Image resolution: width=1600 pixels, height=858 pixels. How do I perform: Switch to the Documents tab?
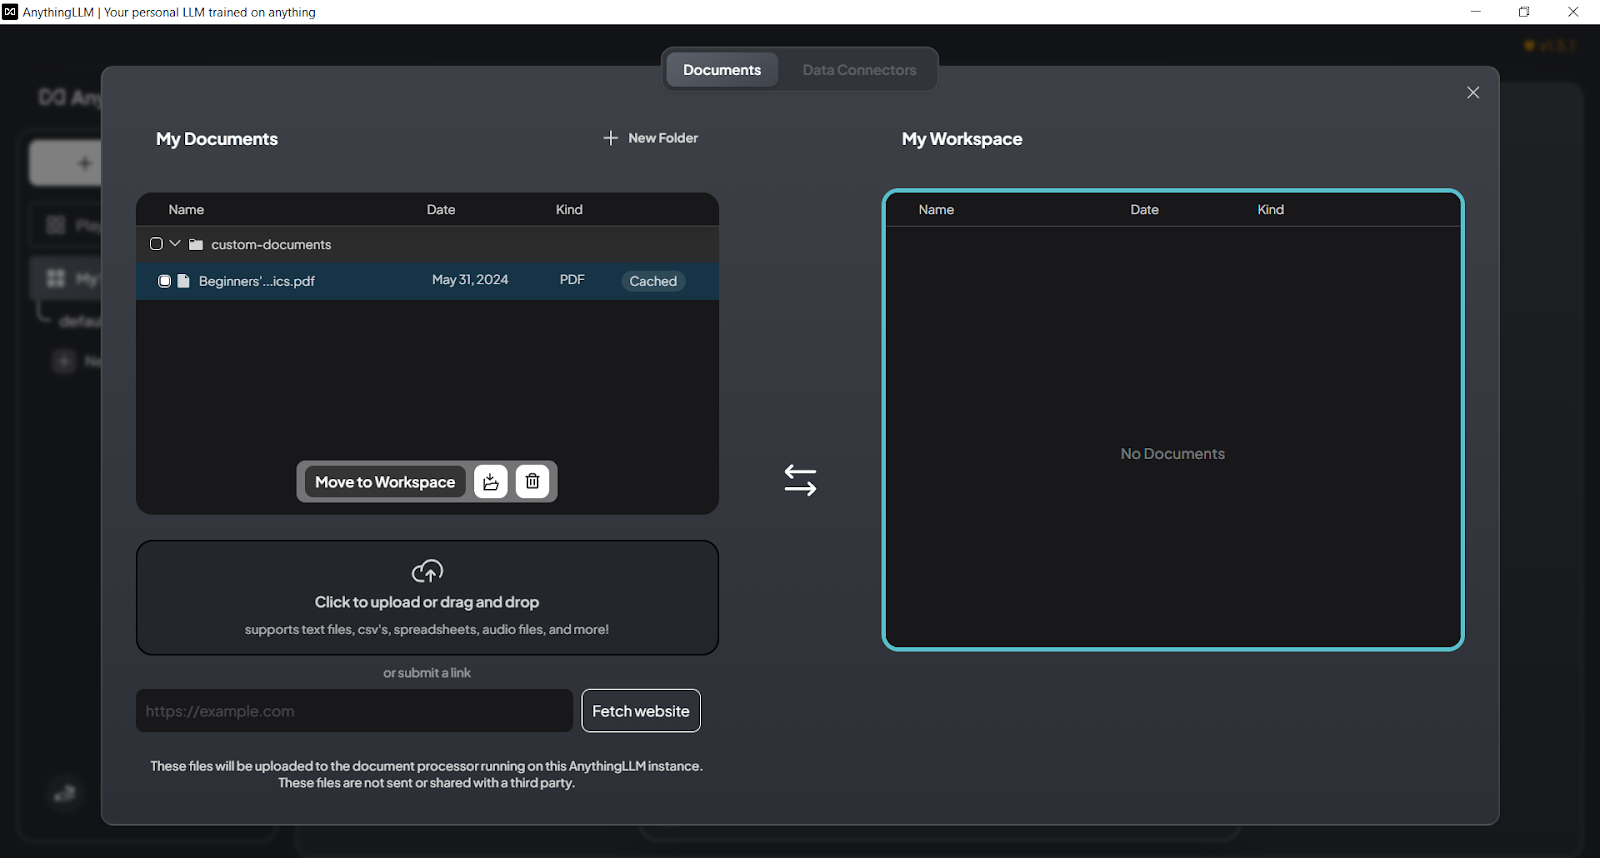click(722, 70)
